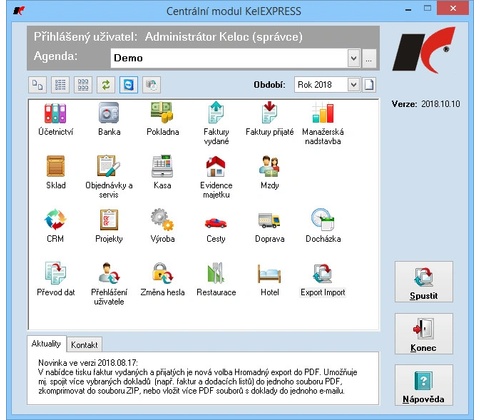Expand the Období year dropdown
The width and height of the screenshot is (480, 420).
coord(354,85)
